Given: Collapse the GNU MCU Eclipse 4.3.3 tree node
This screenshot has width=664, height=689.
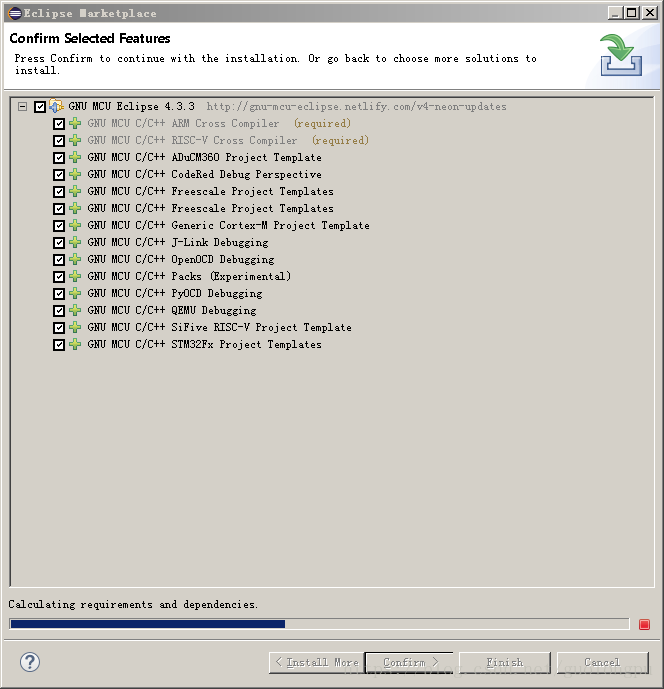Looking at the screenshot, I should click(22, 106).
